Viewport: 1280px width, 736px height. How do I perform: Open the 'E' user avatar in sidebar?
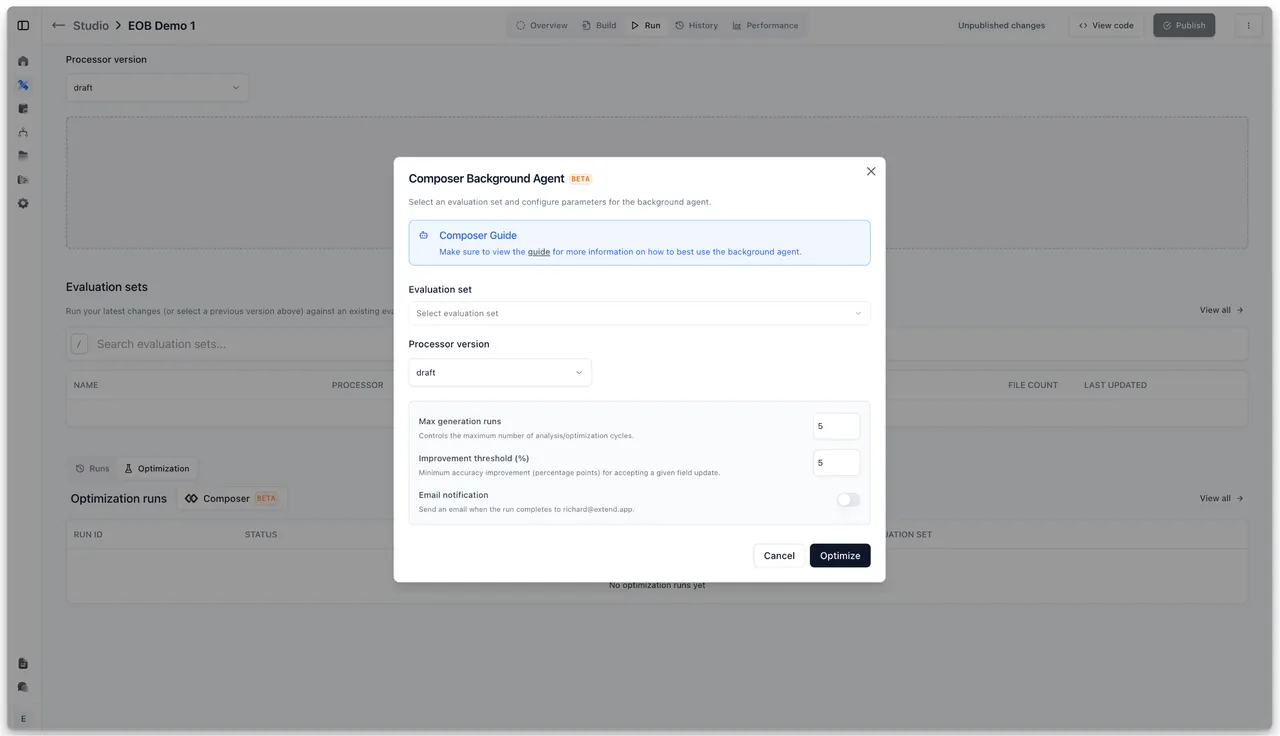[x=23, y=718]
